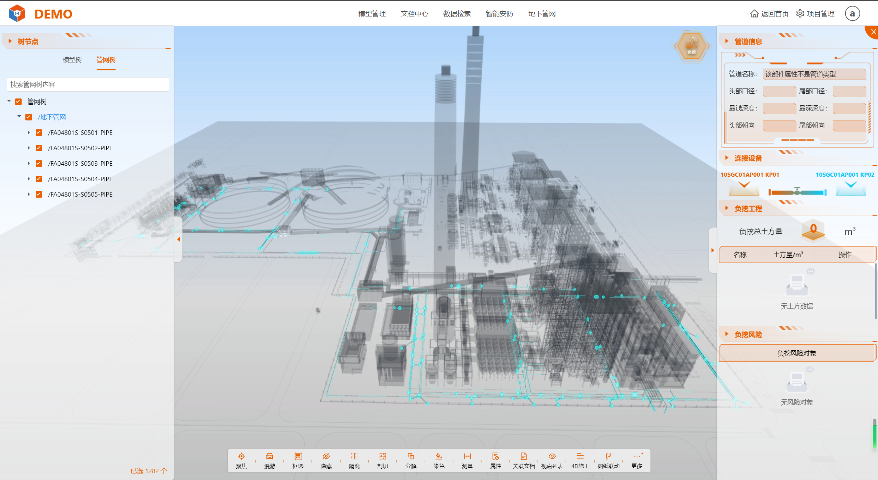Screen dimensions: 878x480
Task: Click the three-dots more icon in bottom toolbar
Action: click(x=636, y=457)
